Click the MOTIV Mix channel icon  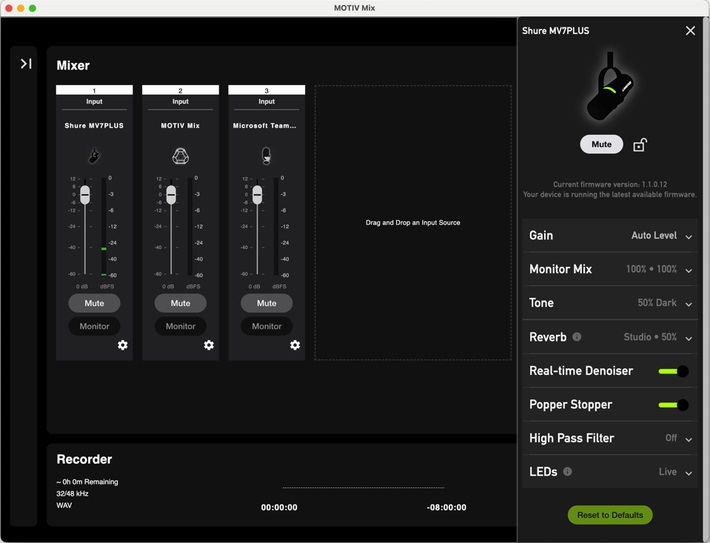click(x=180, y=156)
